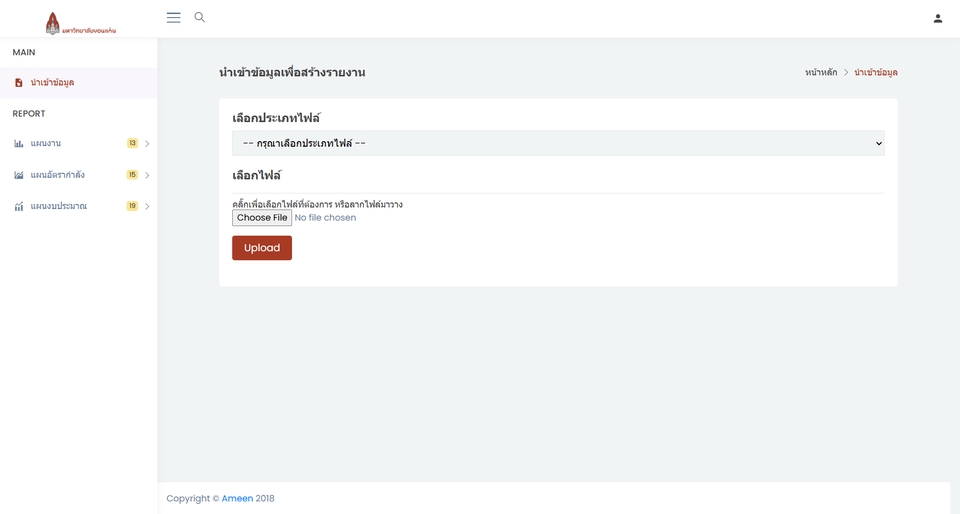This screenshot has height=514, width=960.
Task: Open the Ameen link in footer
Action: (237, 498)
